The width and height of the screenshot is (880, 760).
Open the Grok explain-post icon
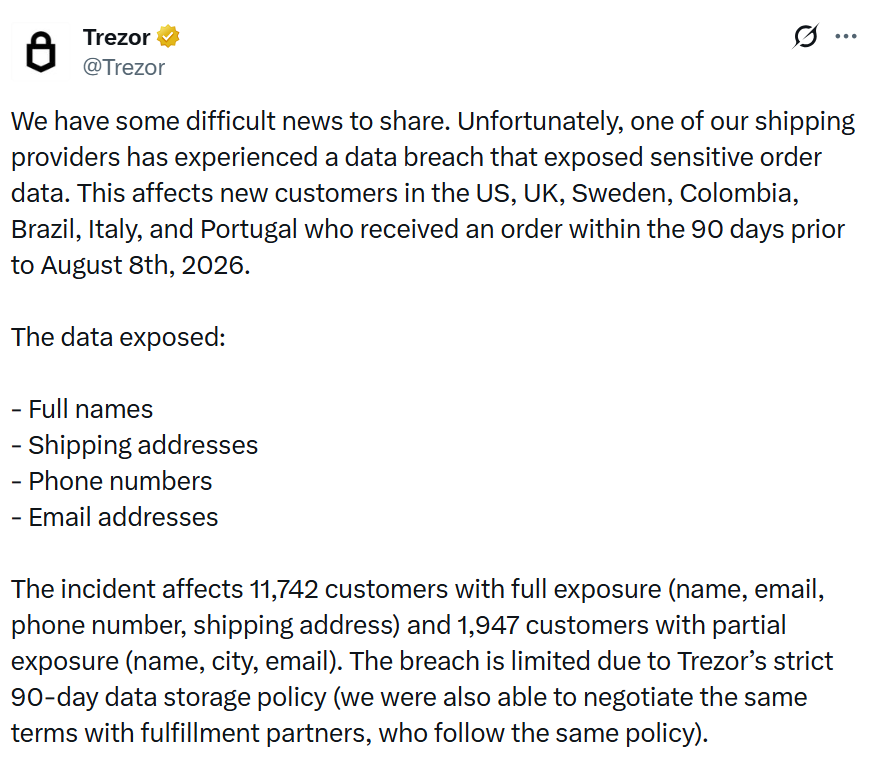click(806, 36)
